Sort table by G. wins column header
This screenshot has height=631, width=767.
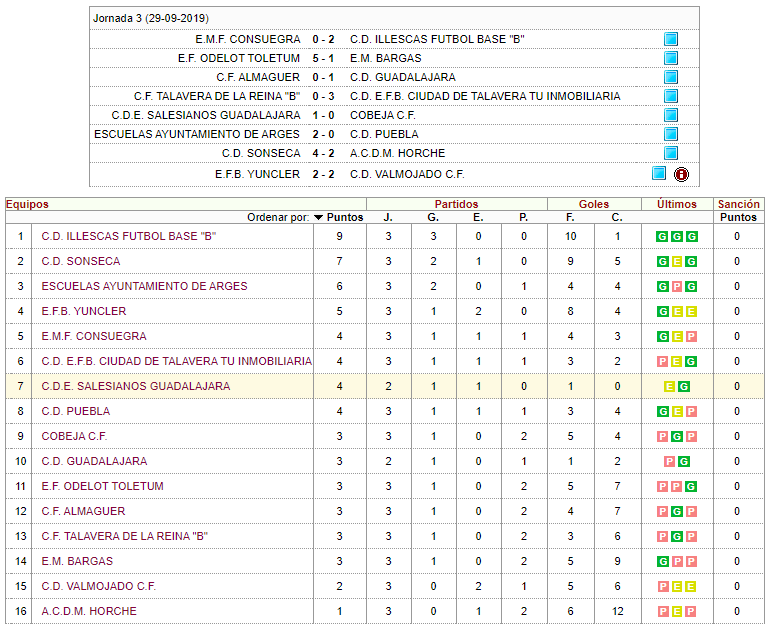tap(433, 217)
